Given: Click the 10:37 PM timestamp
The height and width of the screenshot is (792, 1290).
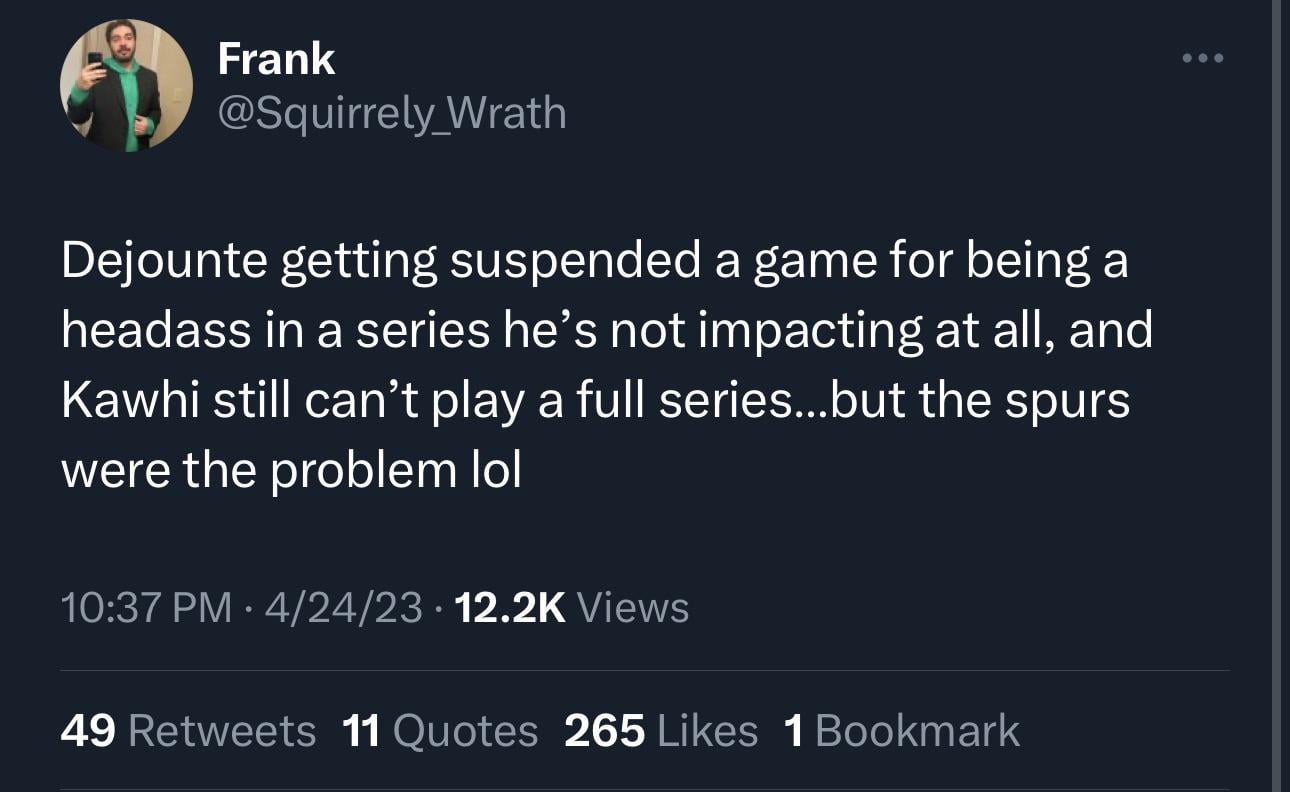Looking at the screenshot, I should tap(146, 607).
